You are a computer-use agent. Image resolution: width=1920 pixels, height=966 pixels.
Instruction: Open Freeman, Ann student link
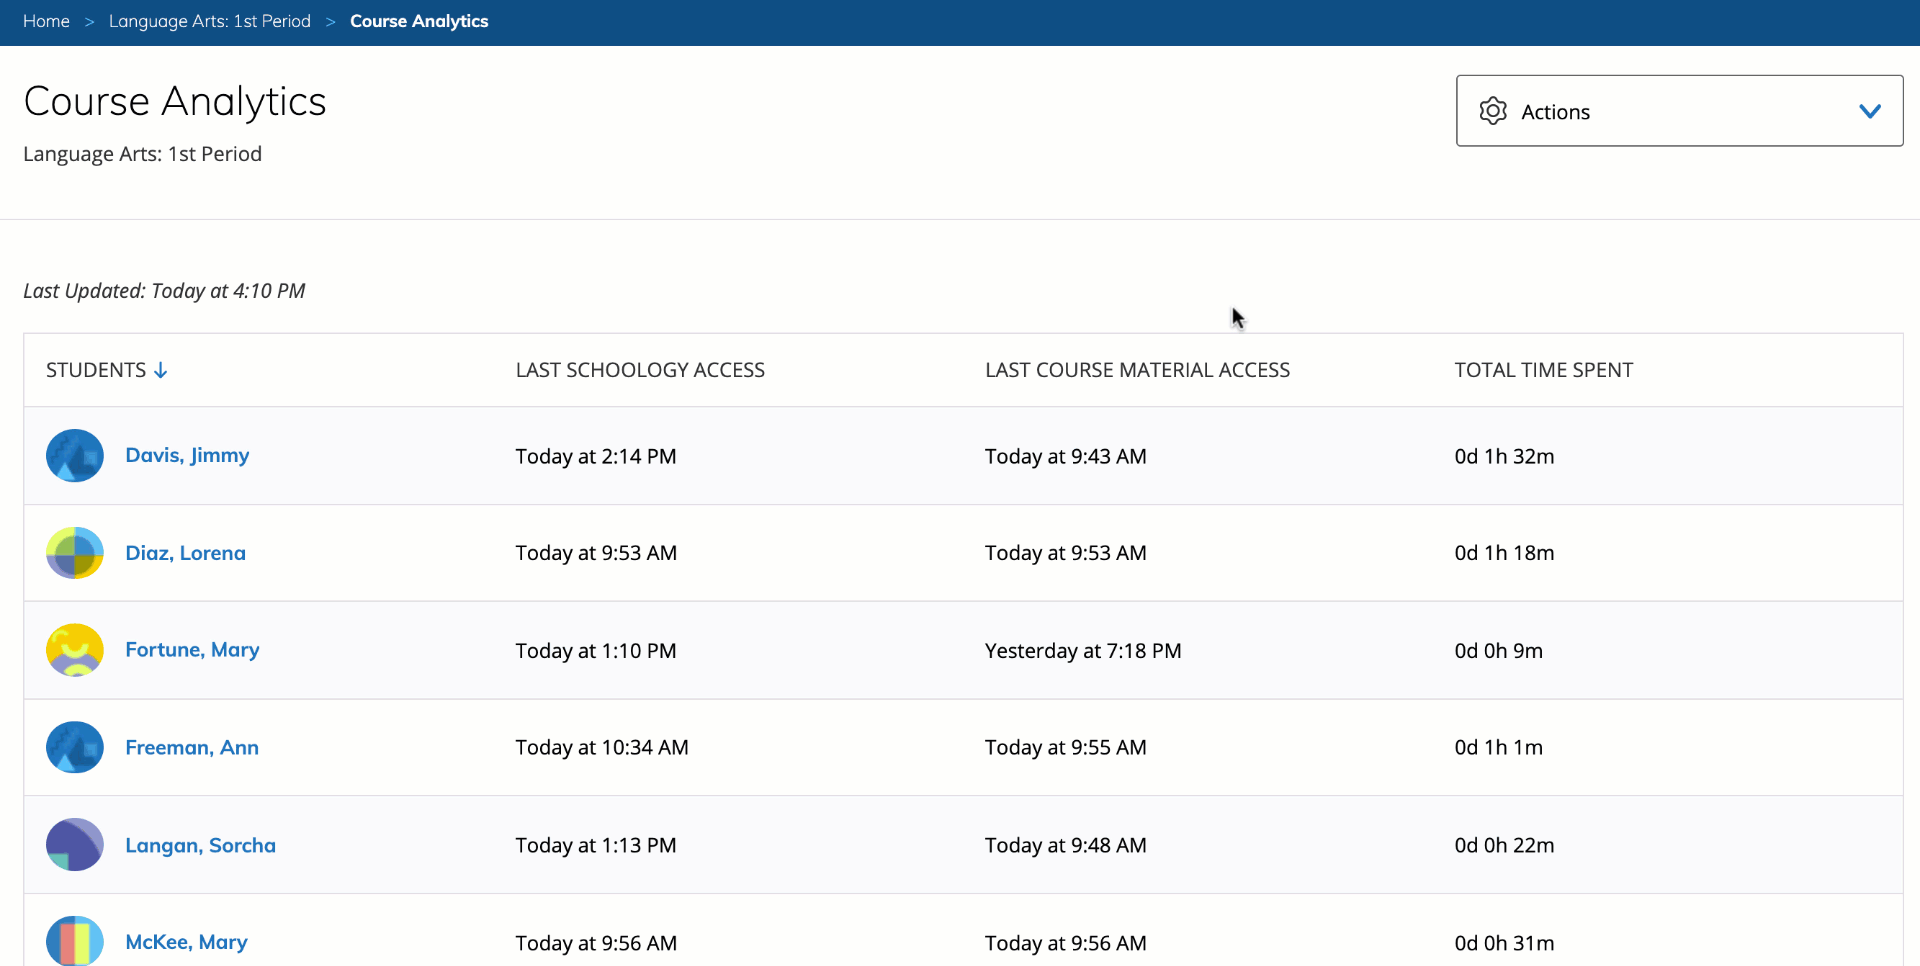[x=191, y=747]
